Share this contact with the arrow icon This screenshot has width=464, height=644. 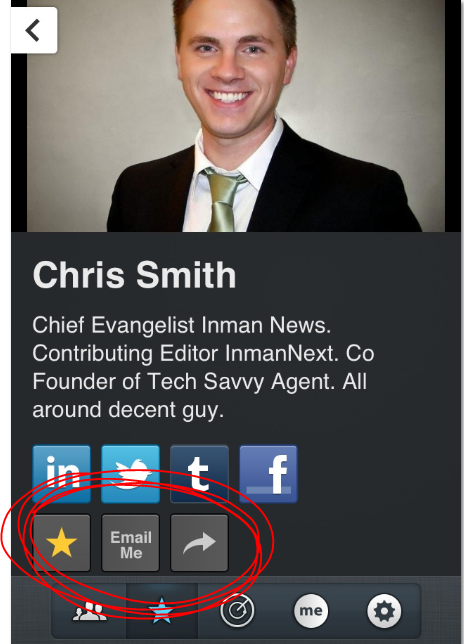coord(200,543)
